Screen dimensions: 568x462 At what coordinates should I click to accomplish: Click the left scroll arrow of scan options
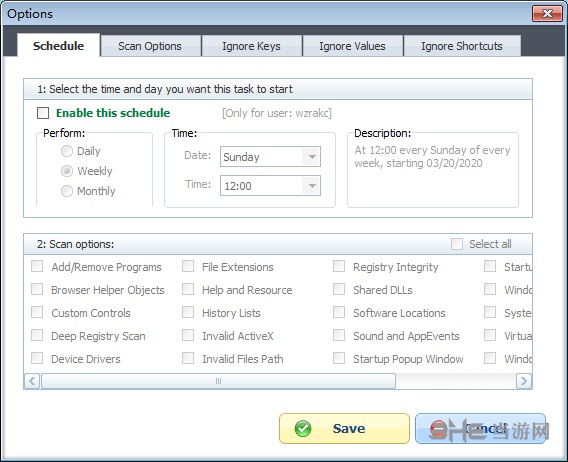pyautogui.click(x=32, y=381)
